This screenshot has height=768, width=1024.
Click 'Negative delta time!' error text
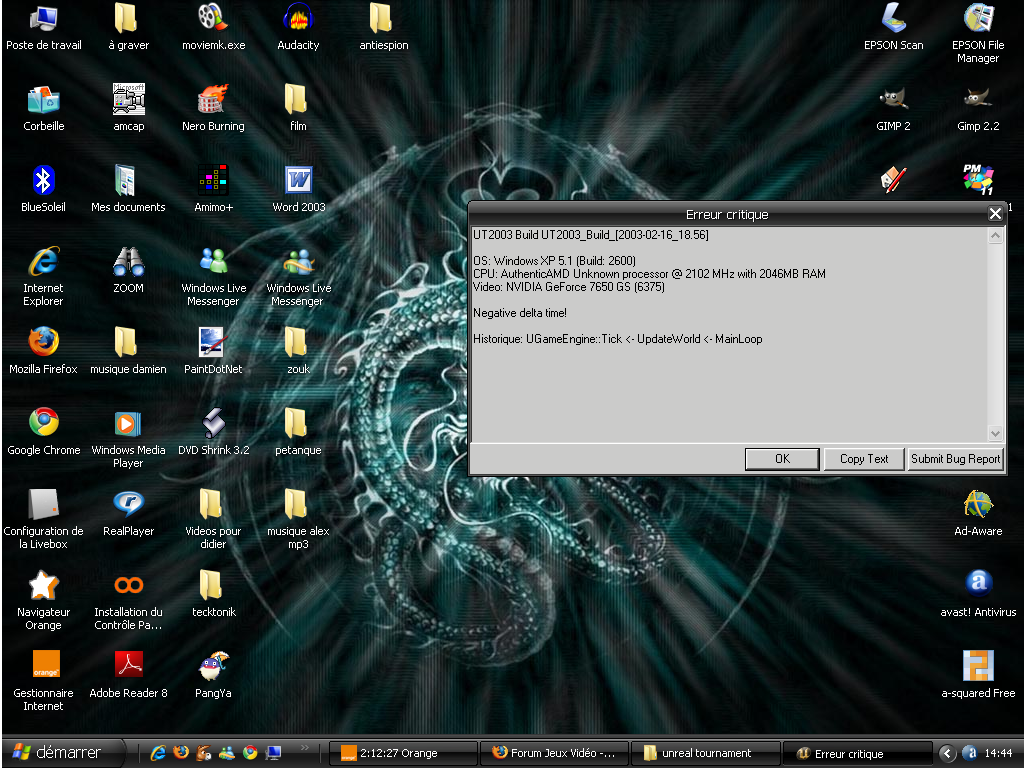[x=520, y=313]
